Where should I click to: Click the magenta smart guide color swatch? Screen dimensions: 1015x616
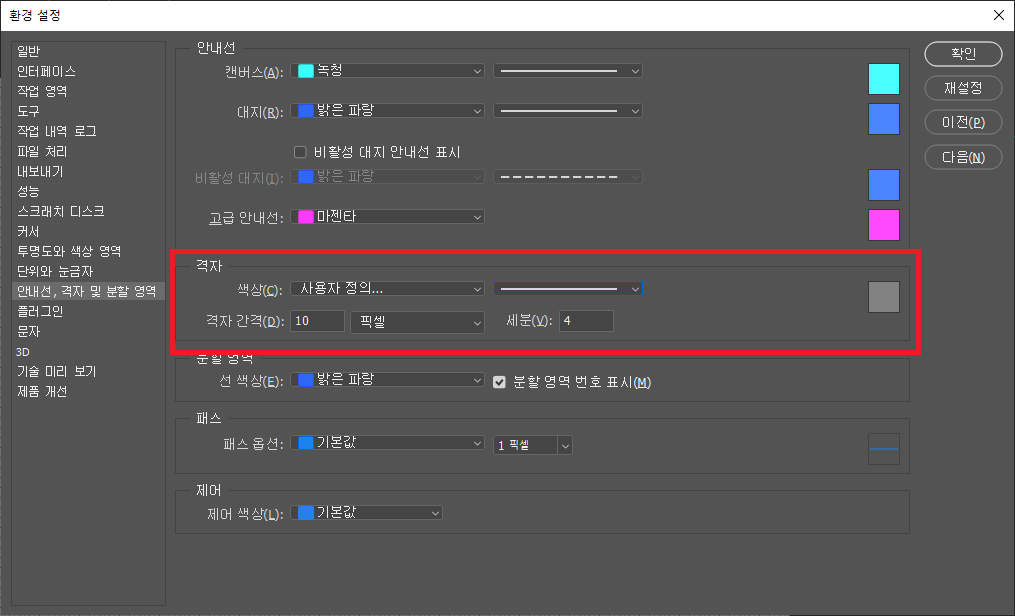[883, 225]
